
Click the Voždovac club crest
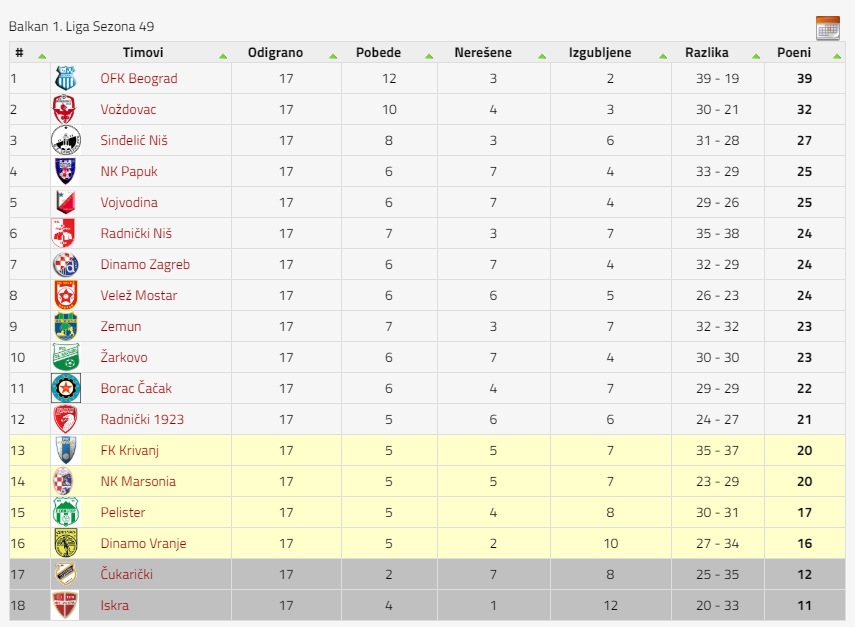[x=64, y=109]
